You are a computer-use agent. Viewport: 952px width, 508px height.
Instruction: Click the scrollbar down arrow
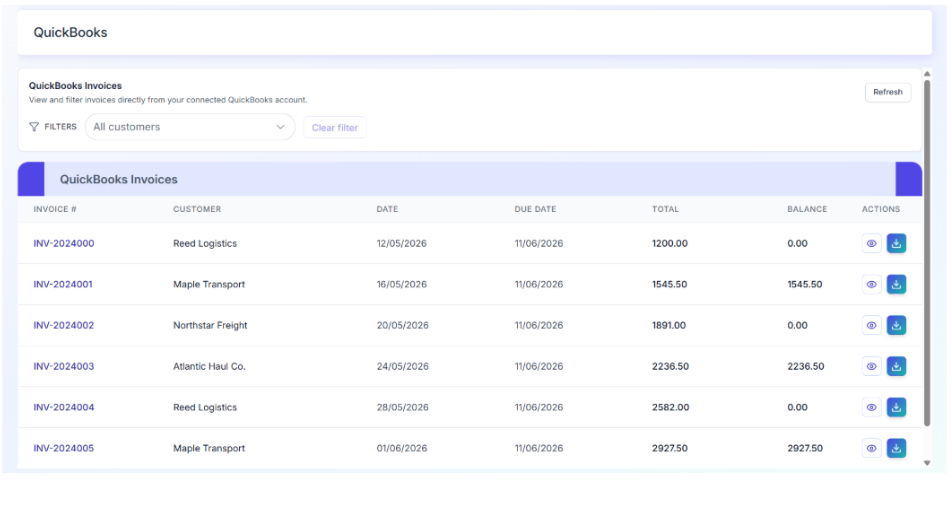(927, 463)
